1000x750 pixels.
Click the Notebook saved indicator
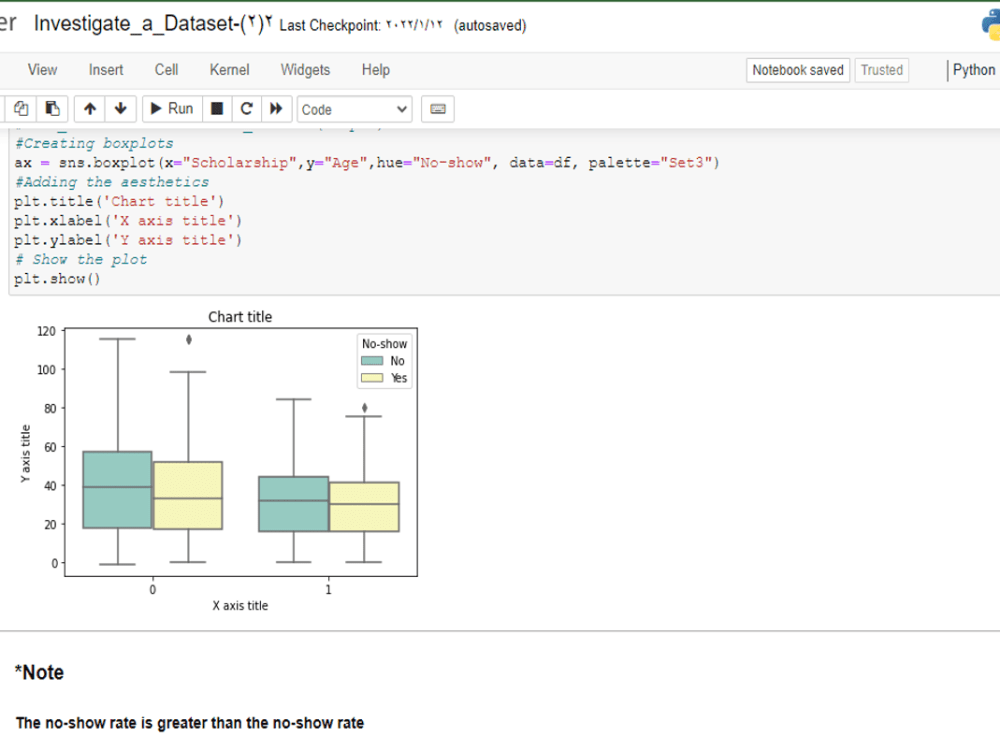pyautogui.click(x=799, y=70)
